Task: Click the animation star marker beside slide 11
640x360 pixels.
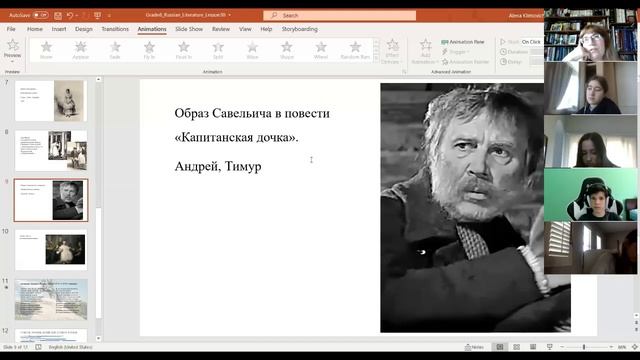Action: pyautogui.click(x=6, y=288)
